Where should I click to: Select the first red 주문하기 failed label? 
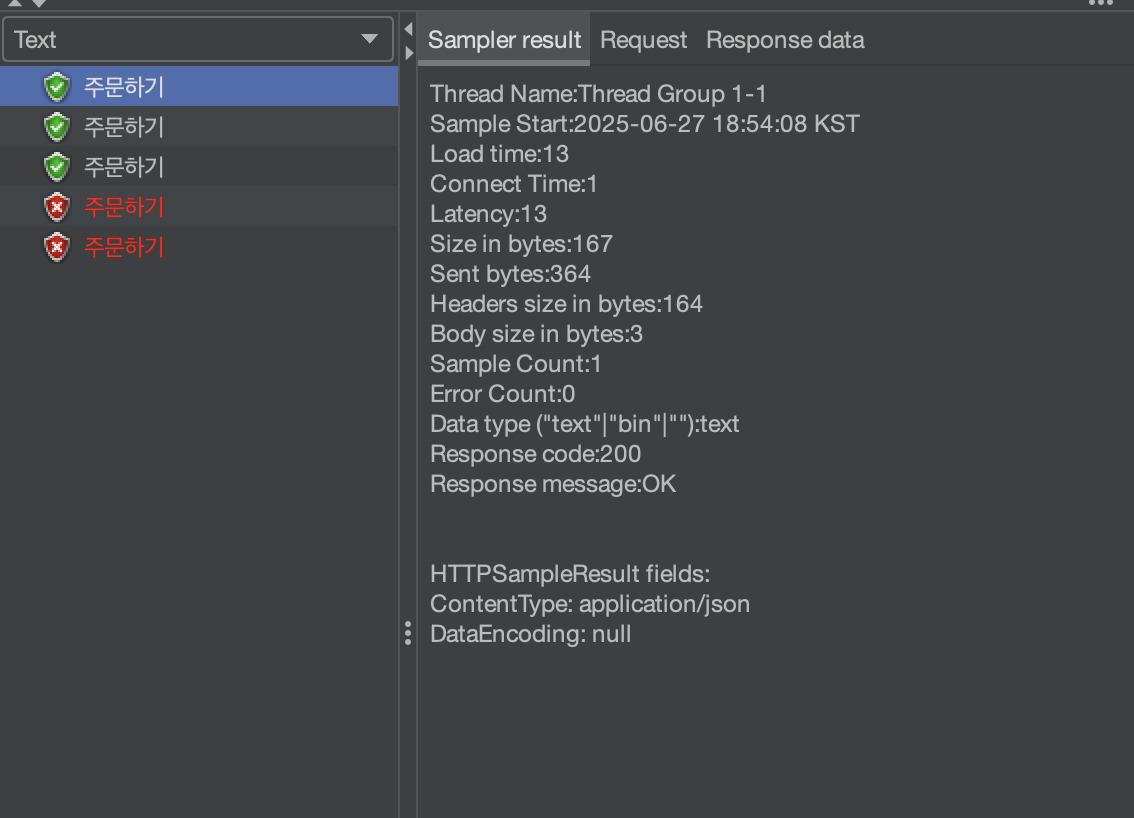(124, 207)
